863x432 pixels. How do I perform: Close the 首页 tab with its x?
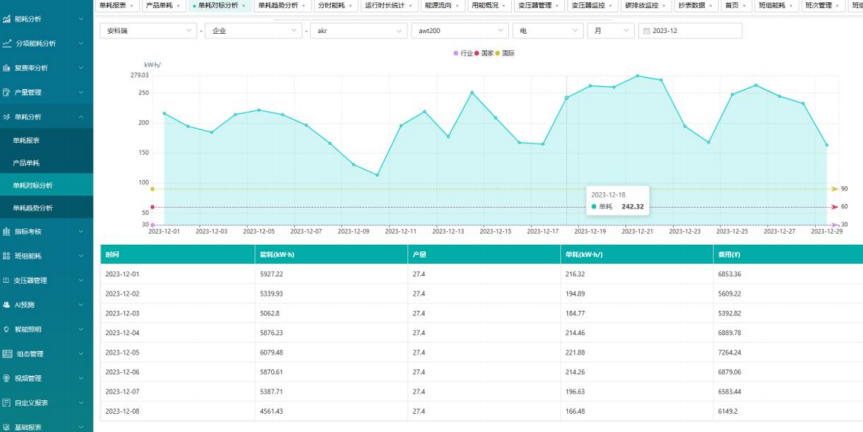click(x=744, y=5)
